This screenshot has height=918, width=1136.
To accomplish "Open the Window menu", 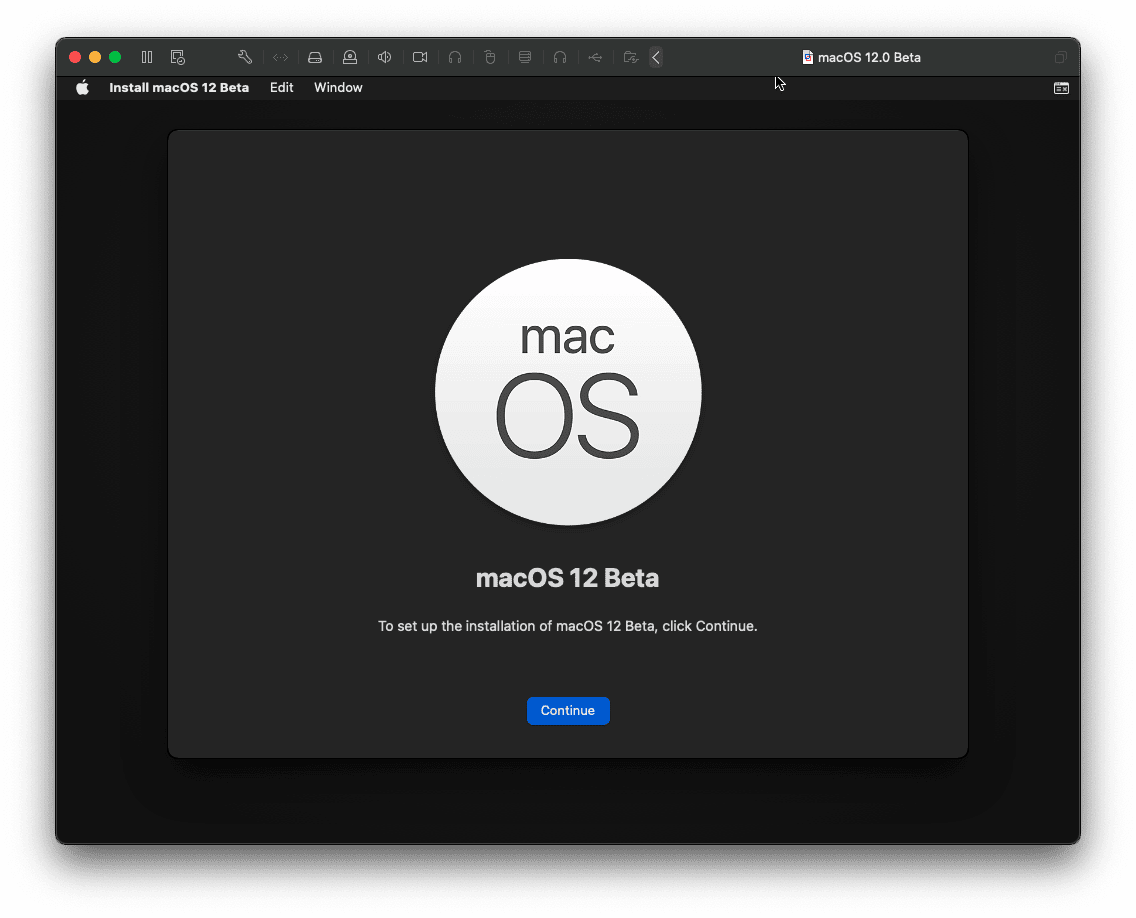I will coord(338,88).
